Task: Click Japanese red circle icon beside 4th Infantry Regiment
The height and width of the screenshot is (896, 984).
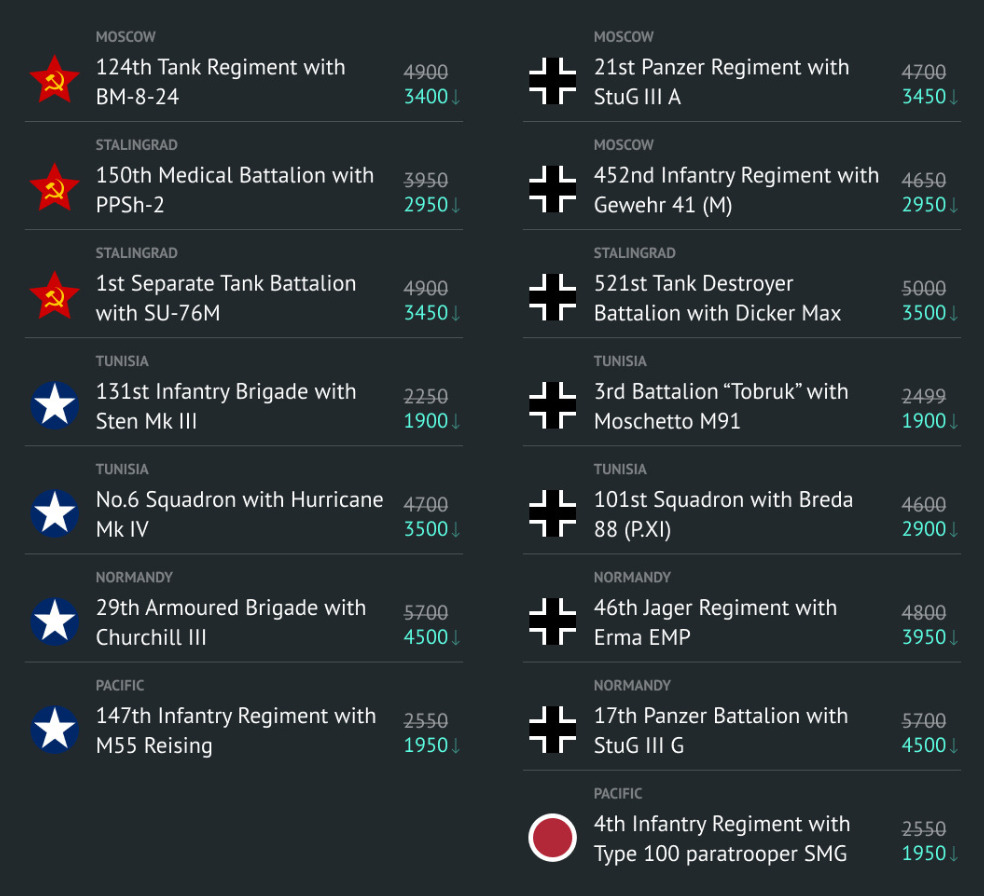Action: tap(552, 838)
